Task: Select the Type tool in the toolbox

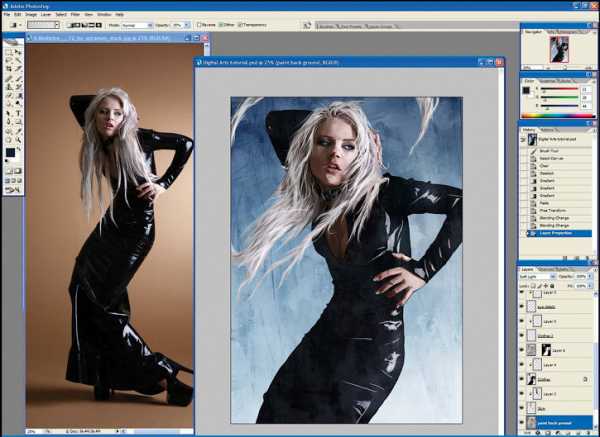Action: [x=18, y=114]
